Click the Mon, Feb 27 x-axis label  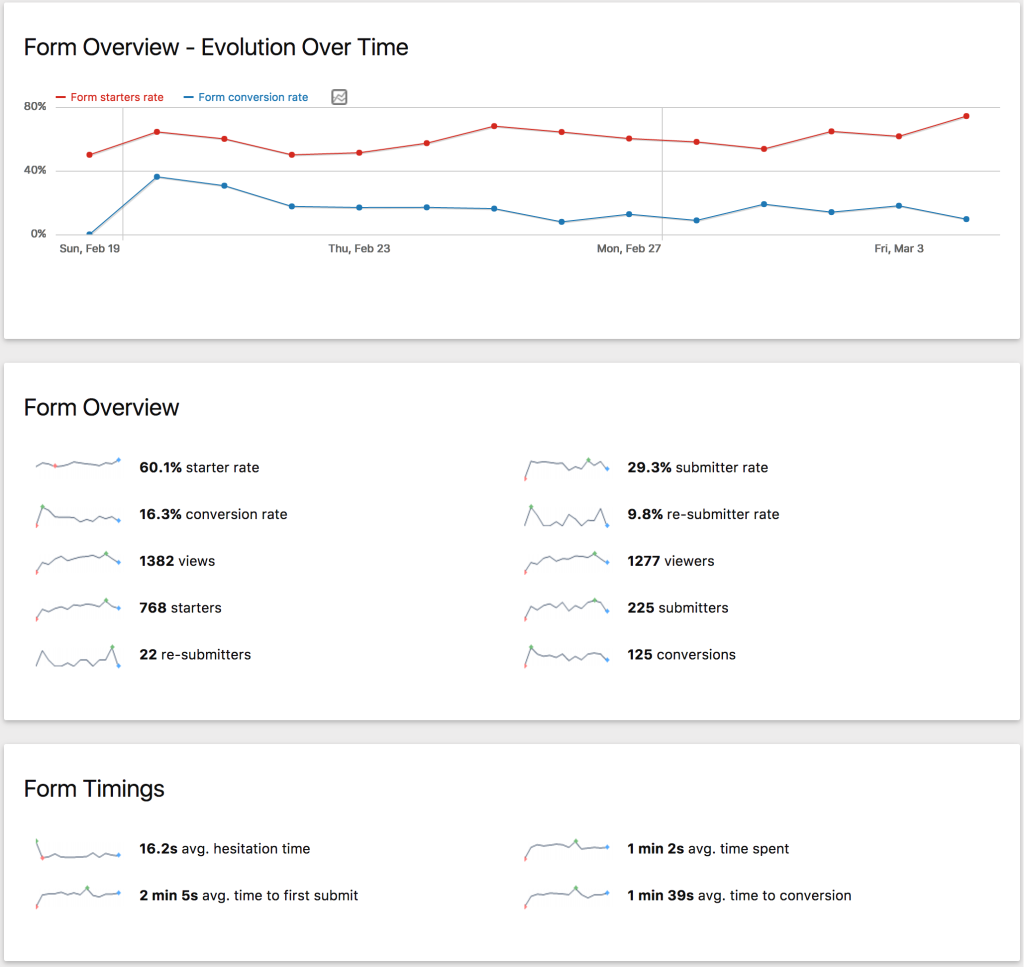point(629,249)
